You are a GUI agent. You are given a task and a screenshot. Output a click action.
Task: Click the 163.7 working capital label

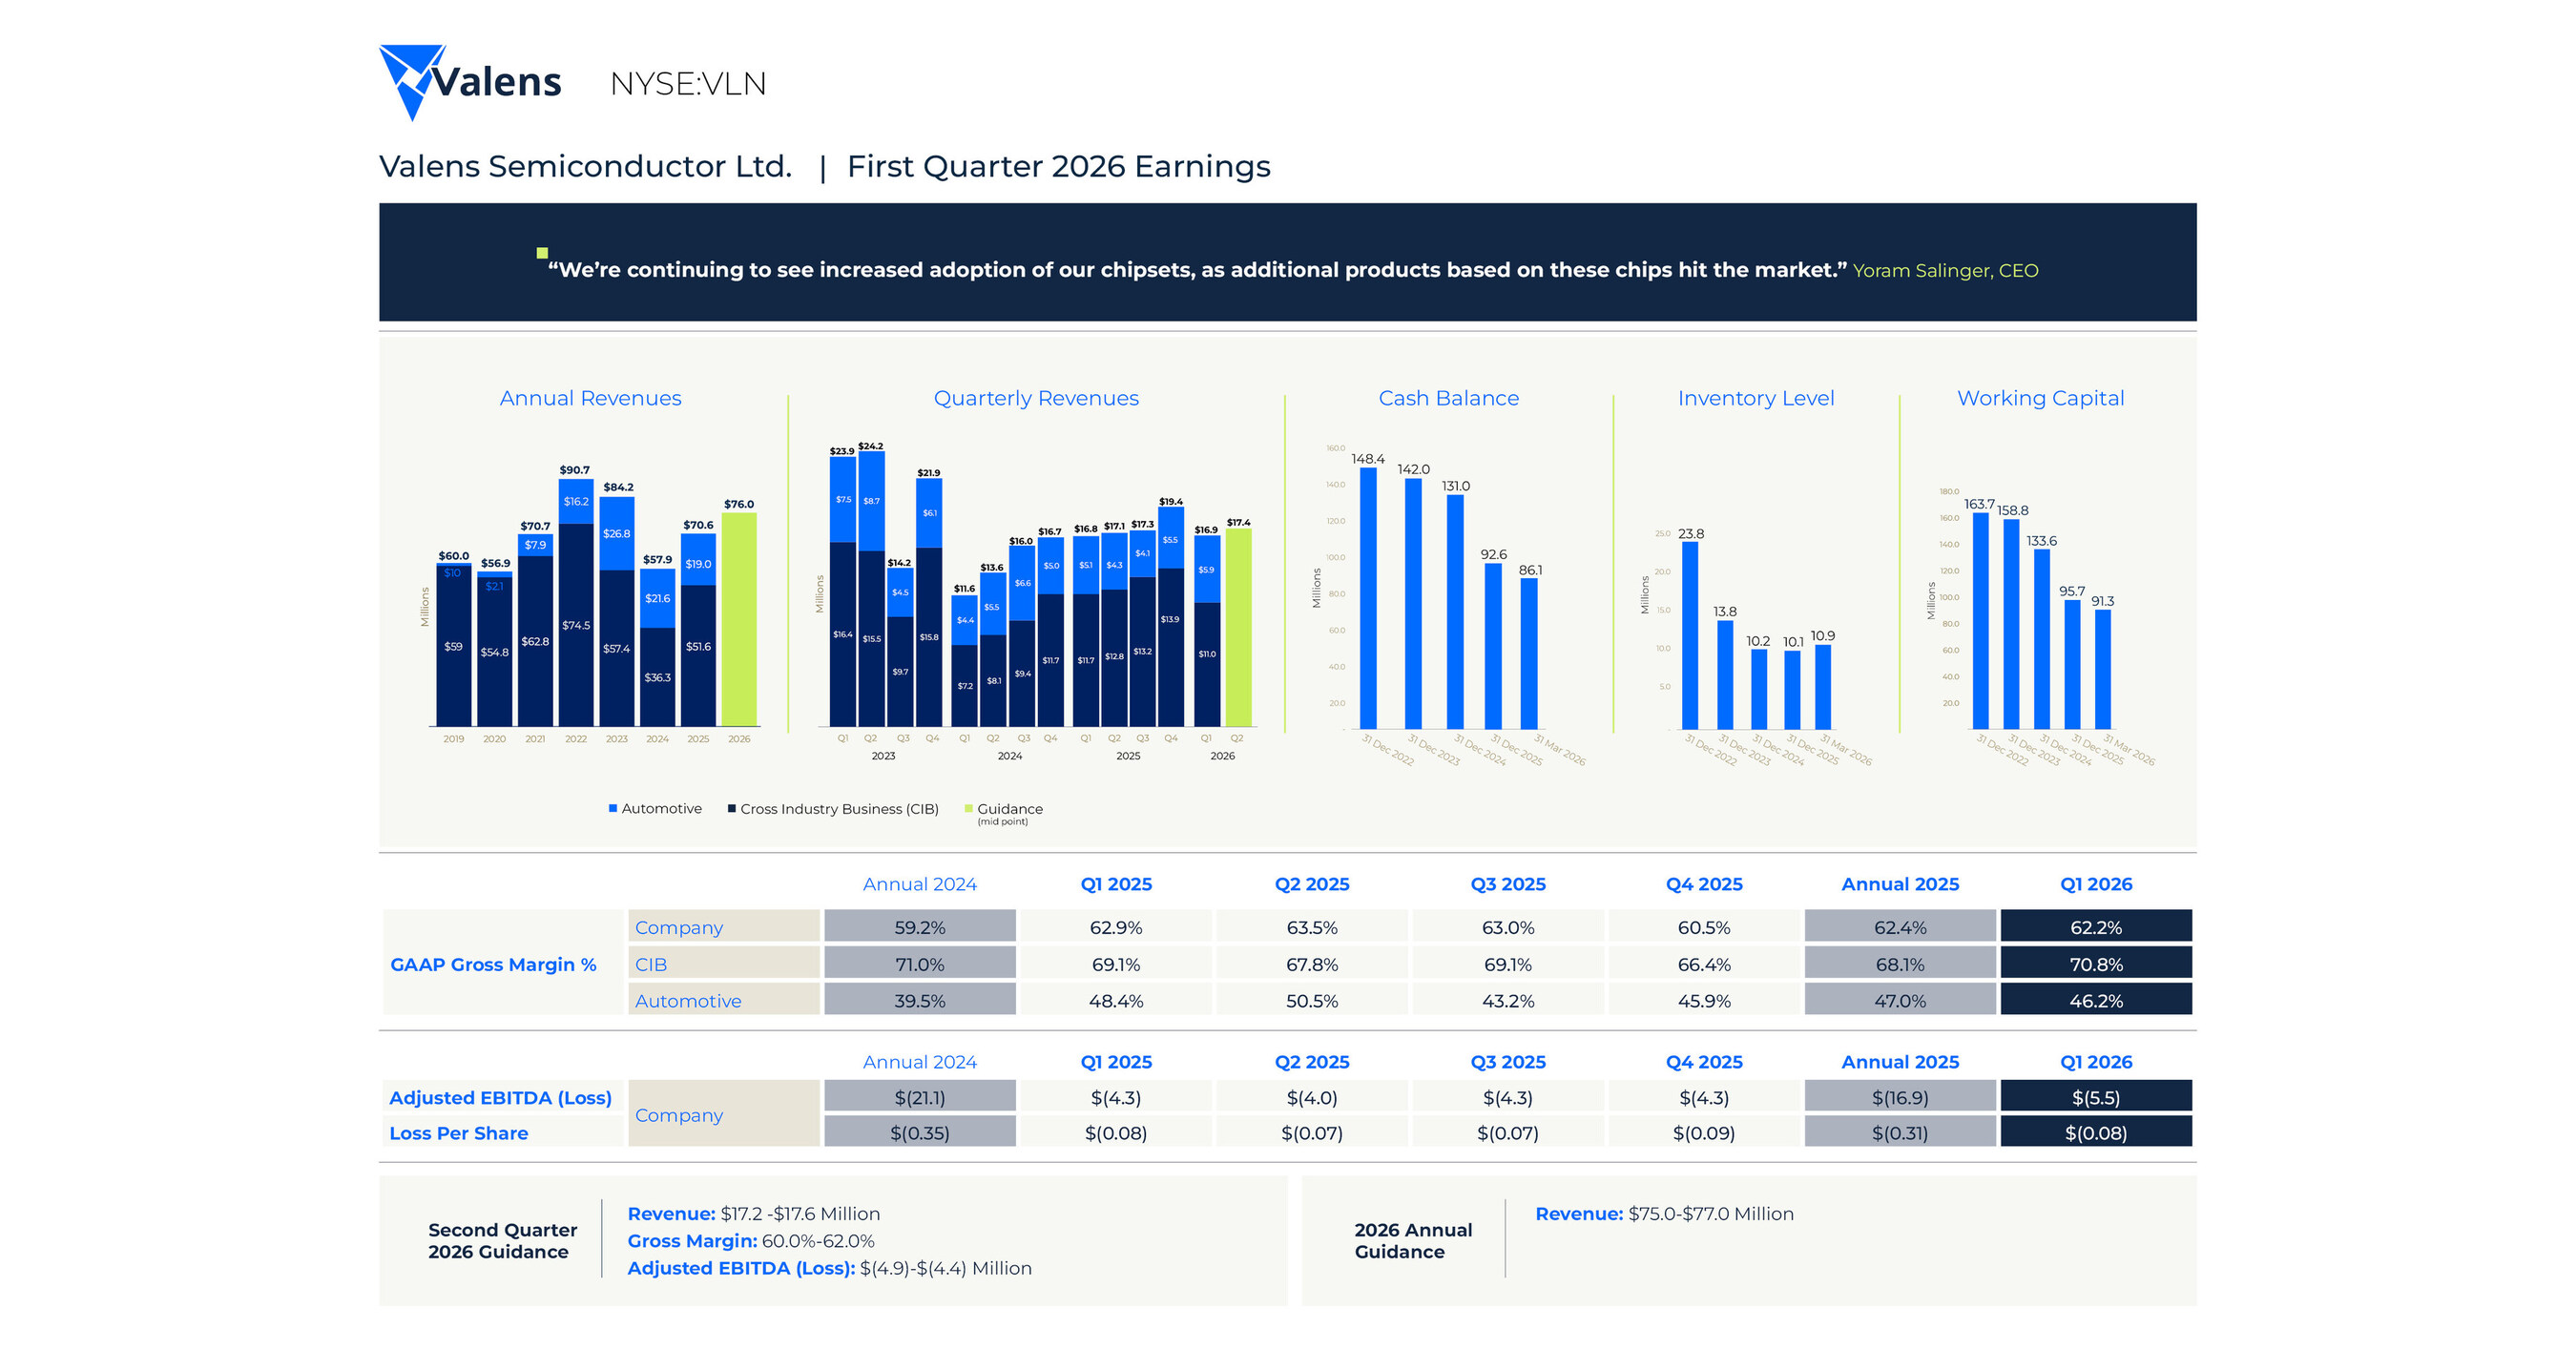point(1979,504)
